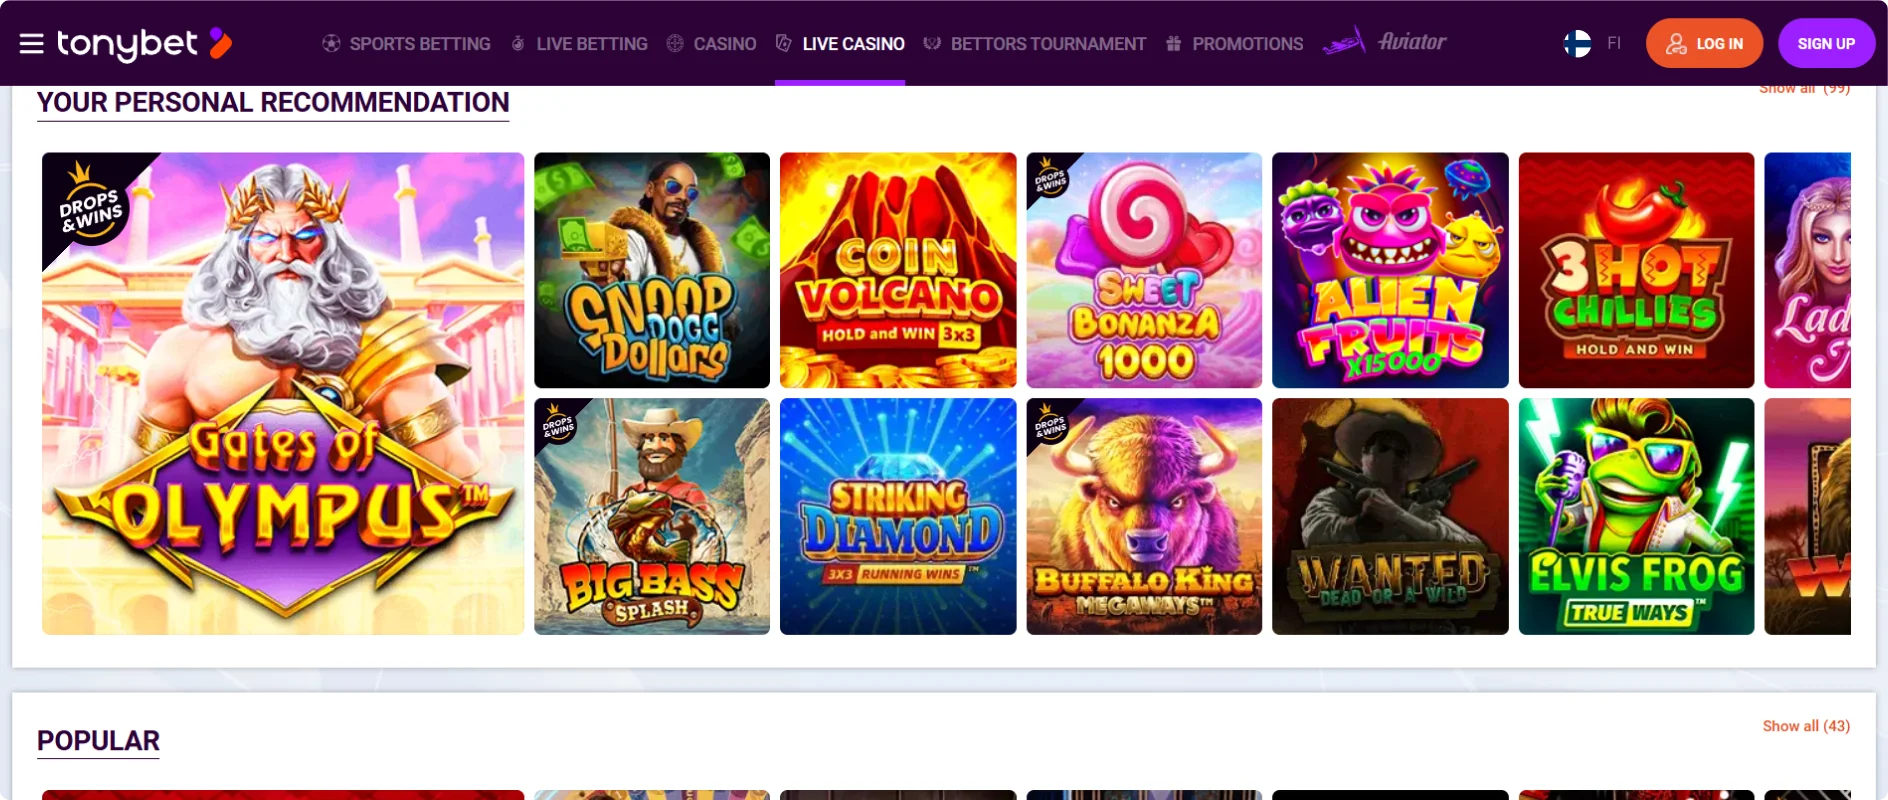
Task: Show all recommended games (99)
Action: tap(1804, 90)
